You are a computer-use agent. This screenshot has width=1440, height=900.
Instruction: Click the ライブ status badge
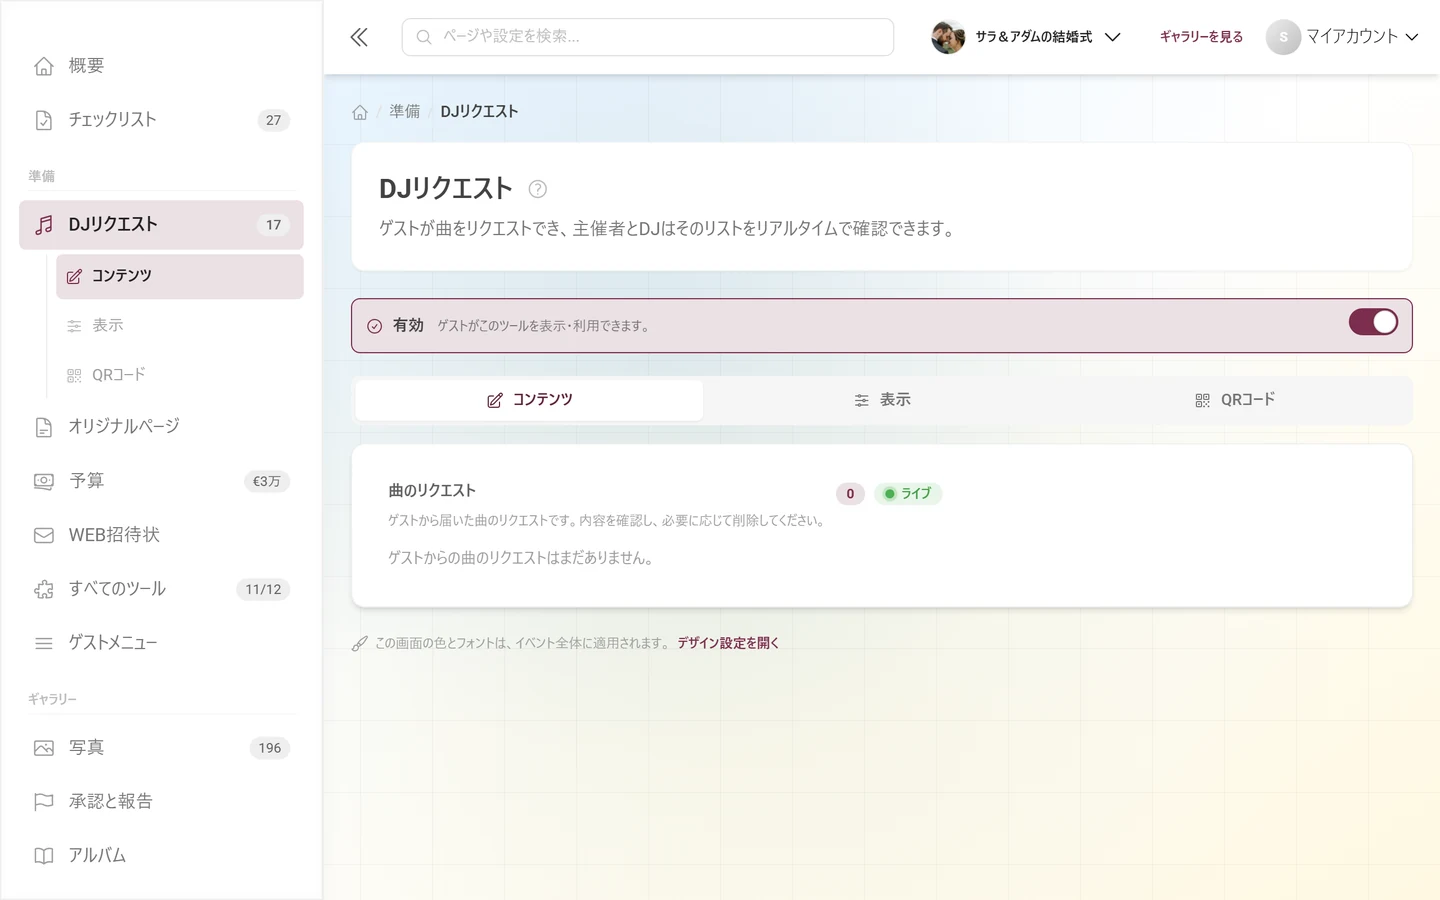(x=908, y=493)
